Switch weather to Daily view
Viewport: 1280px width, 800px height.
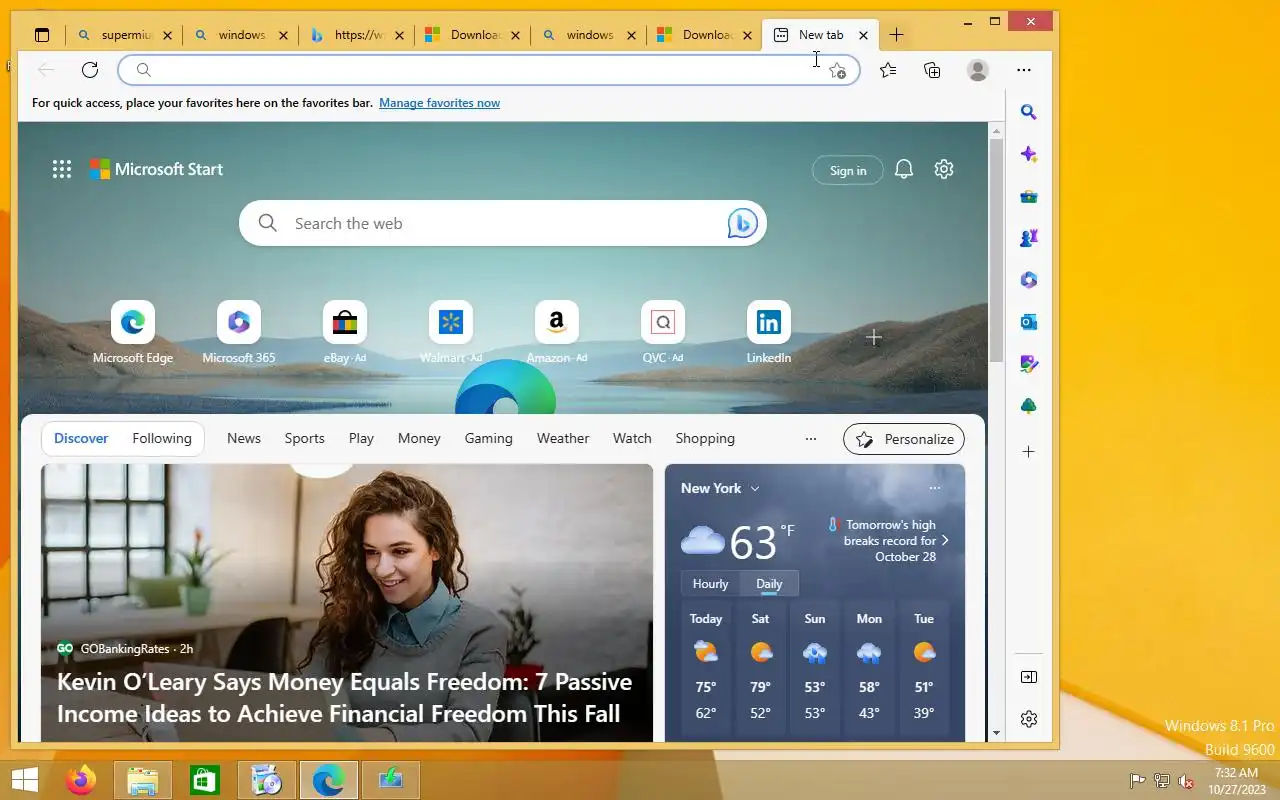[769, 584]
